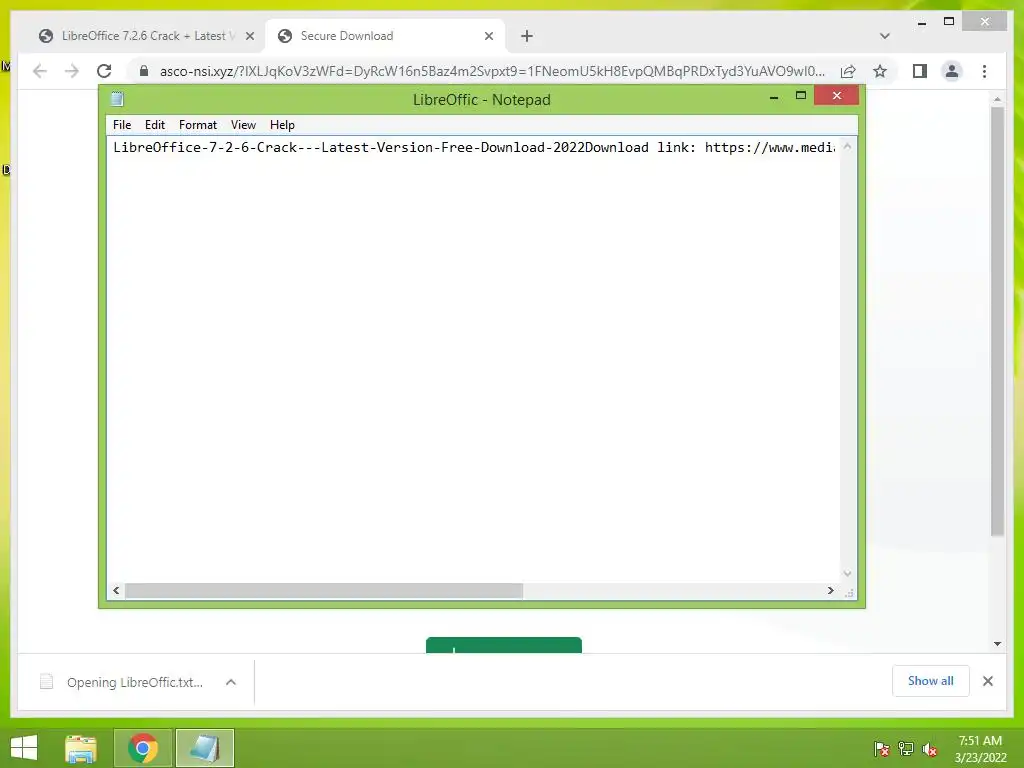
Task: Open the Notepad Edit menu
Action: point(155,125)
